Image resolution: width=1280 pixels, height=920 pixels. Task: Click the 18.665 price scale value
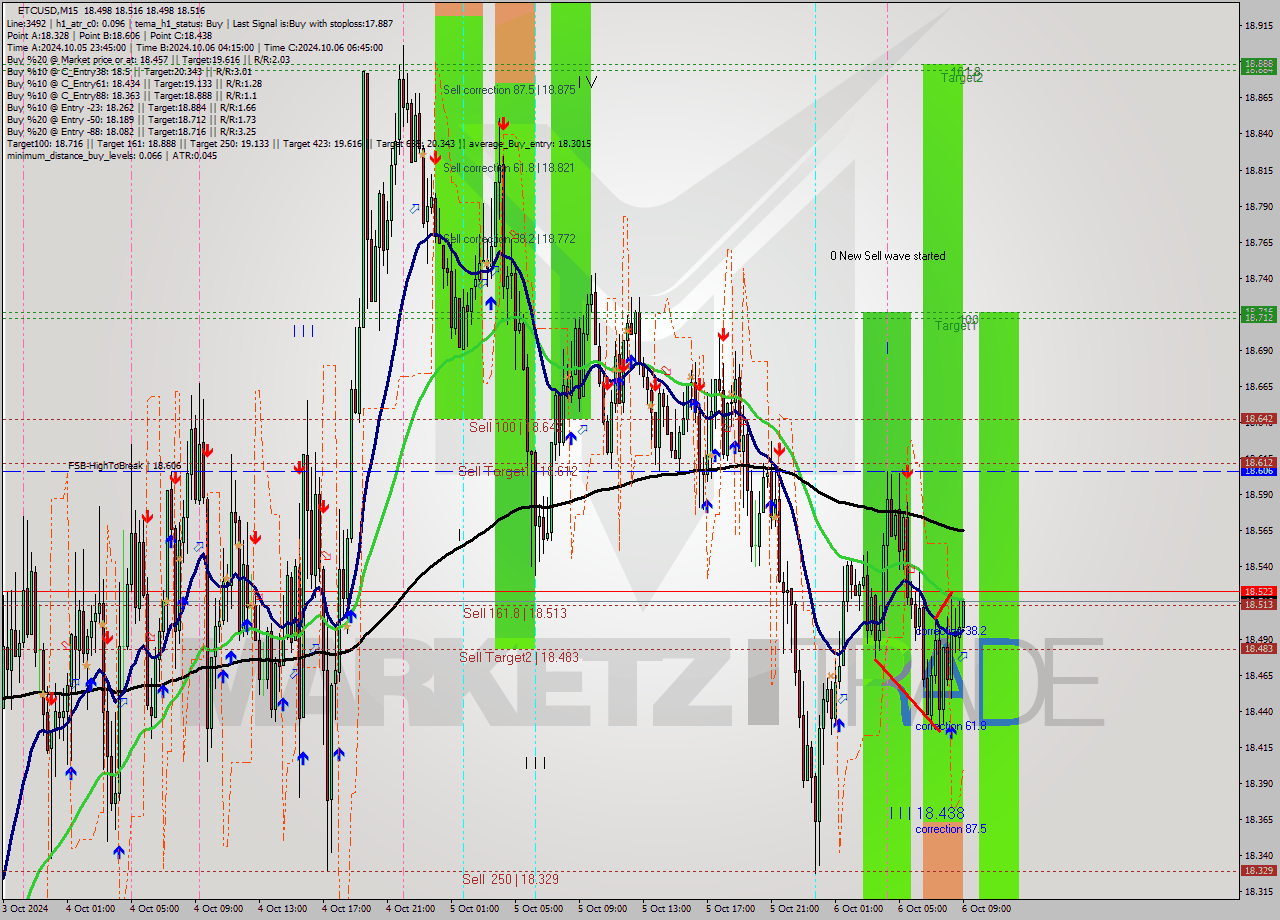point(1258,386)
